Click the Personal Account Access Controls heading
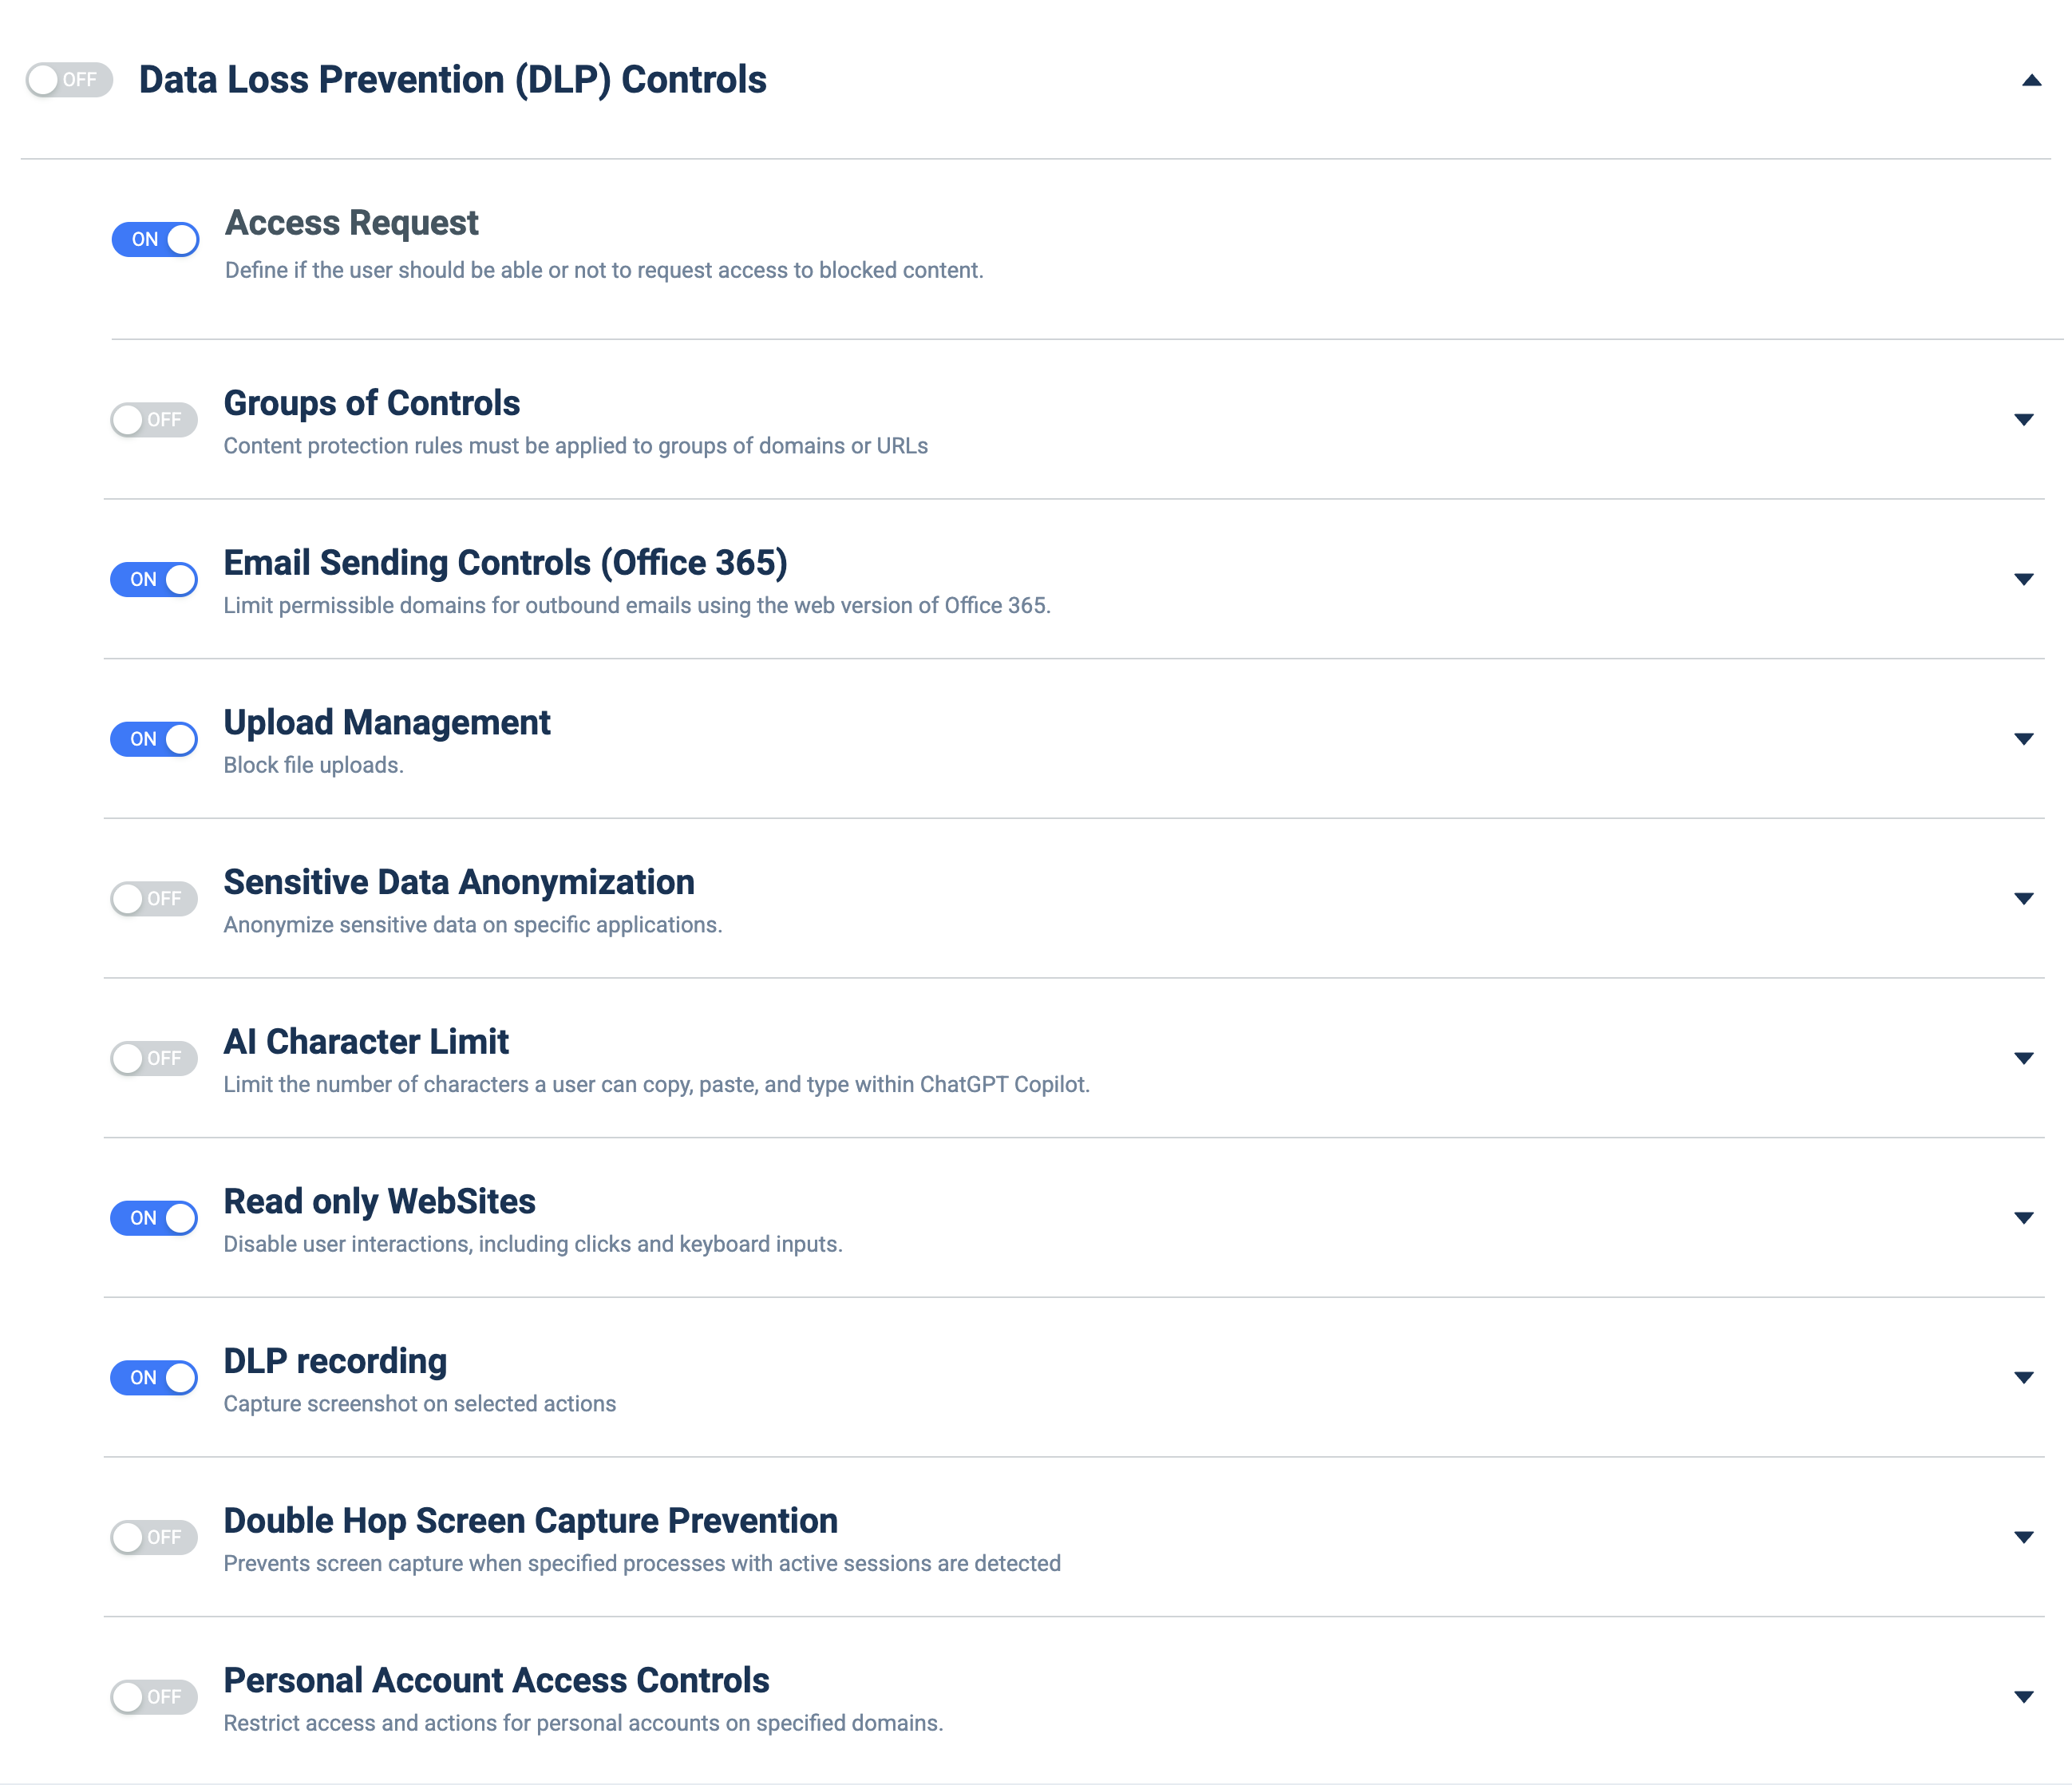Screen dimensions: 2072x1785 pos(496,1680)
